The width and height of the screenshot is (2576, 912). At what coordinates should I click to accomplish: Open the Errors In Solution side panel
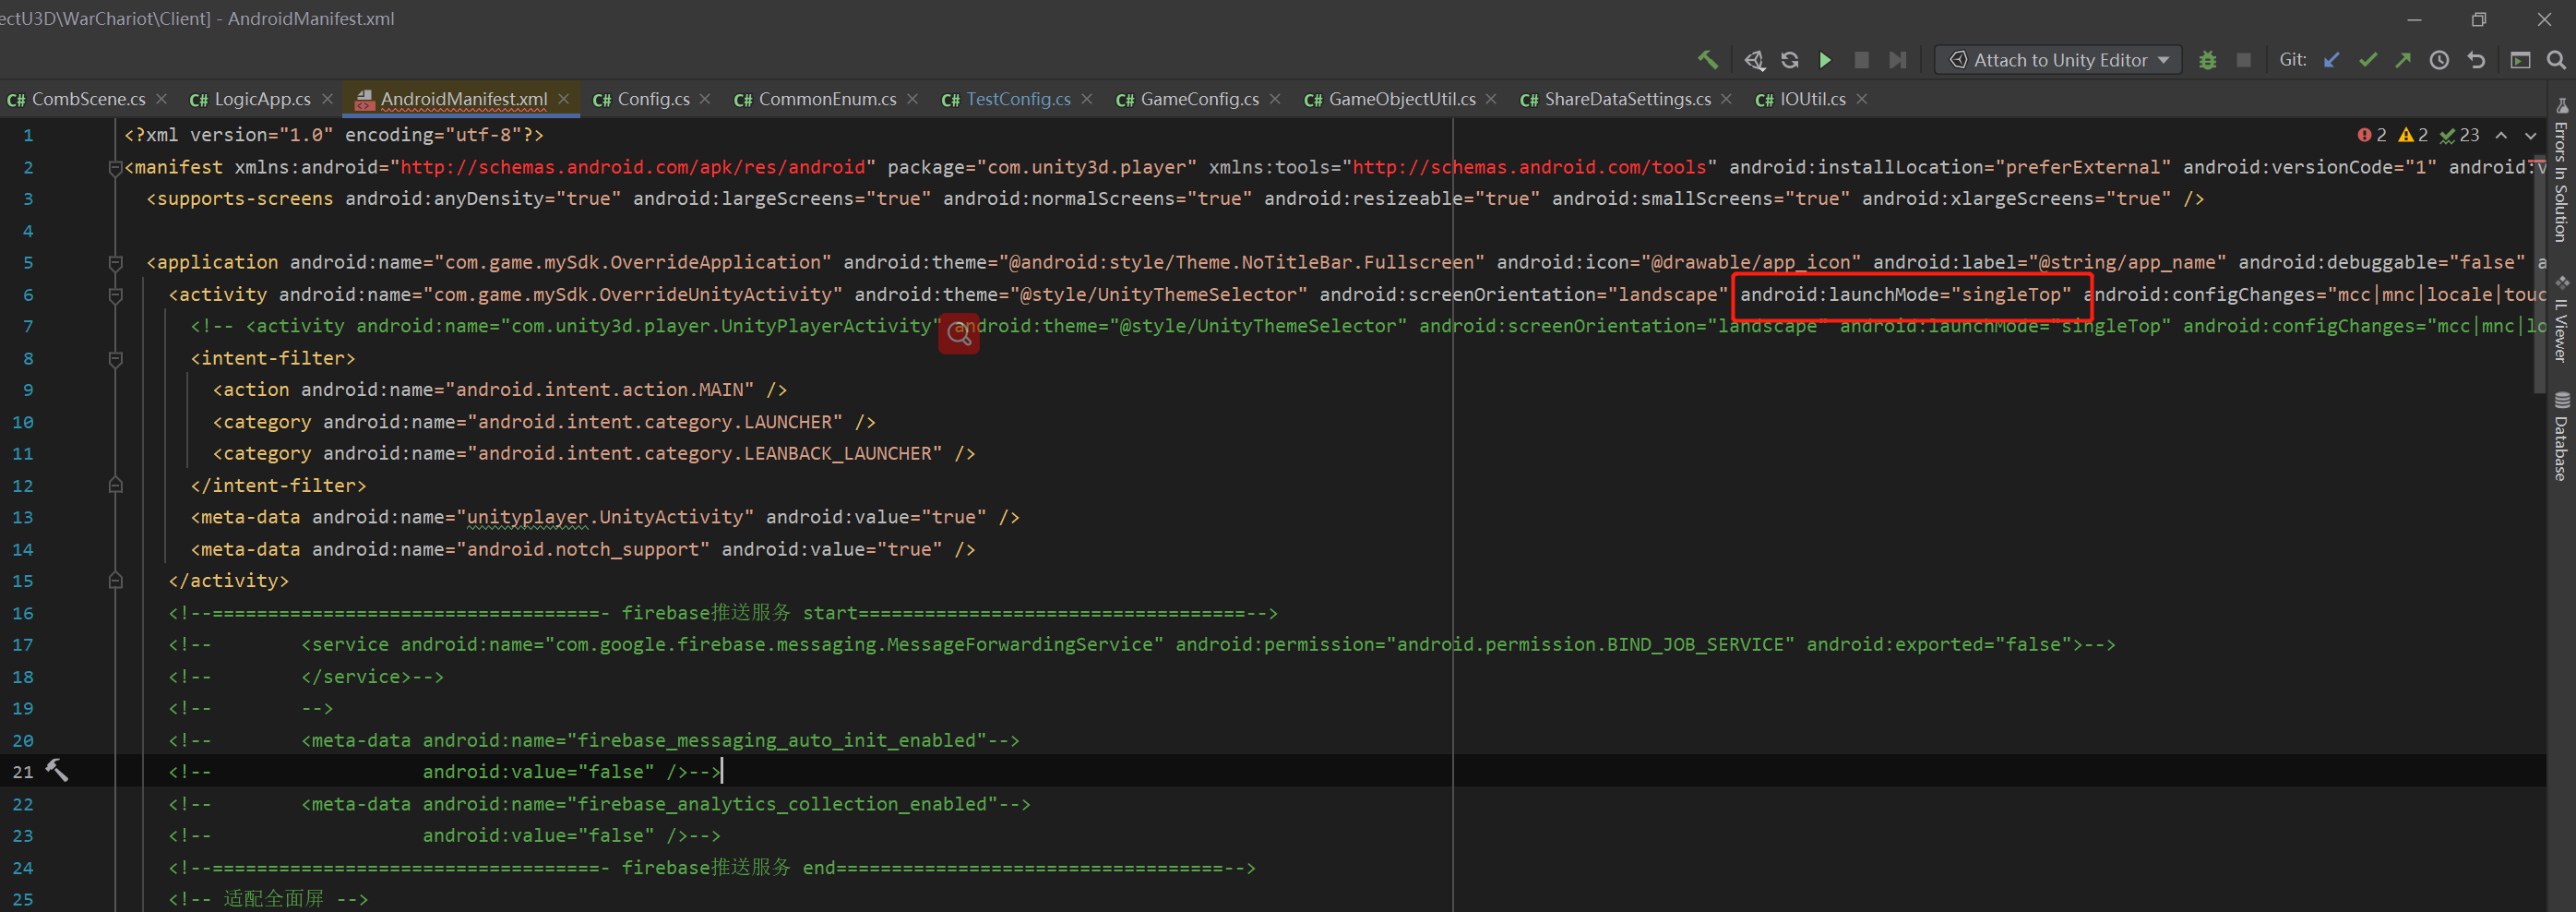[x=2562, y=171]
